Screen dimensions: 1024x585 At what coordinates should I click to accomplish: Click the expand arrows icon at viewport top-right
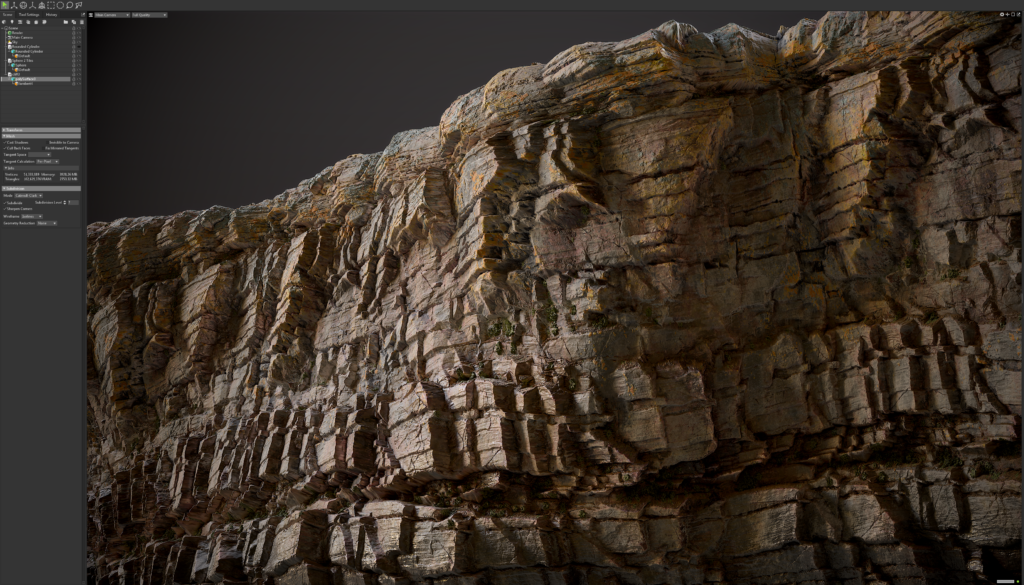click(x=1018, y=14)
